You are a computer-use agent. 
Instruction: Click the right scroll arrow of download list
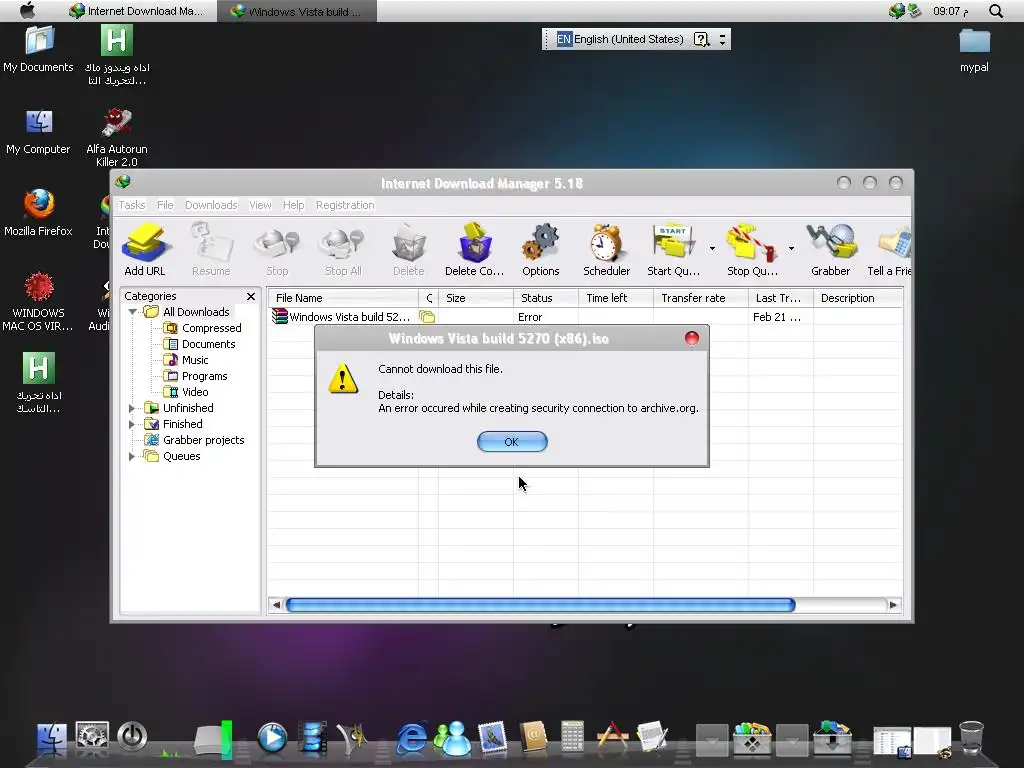click(x=893, y=605)
